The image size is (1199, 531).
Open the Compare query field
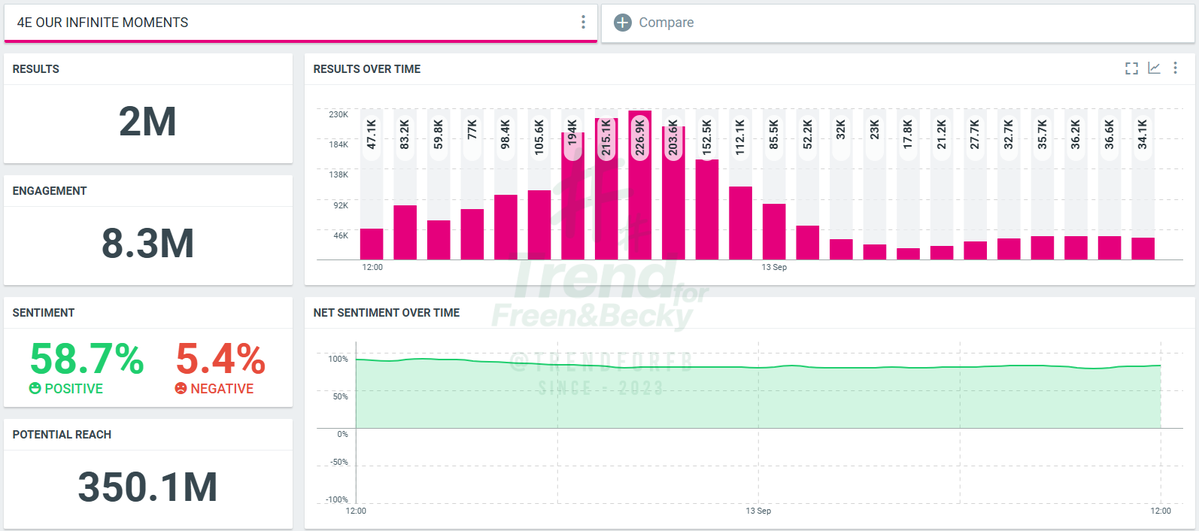coord(897,23)
